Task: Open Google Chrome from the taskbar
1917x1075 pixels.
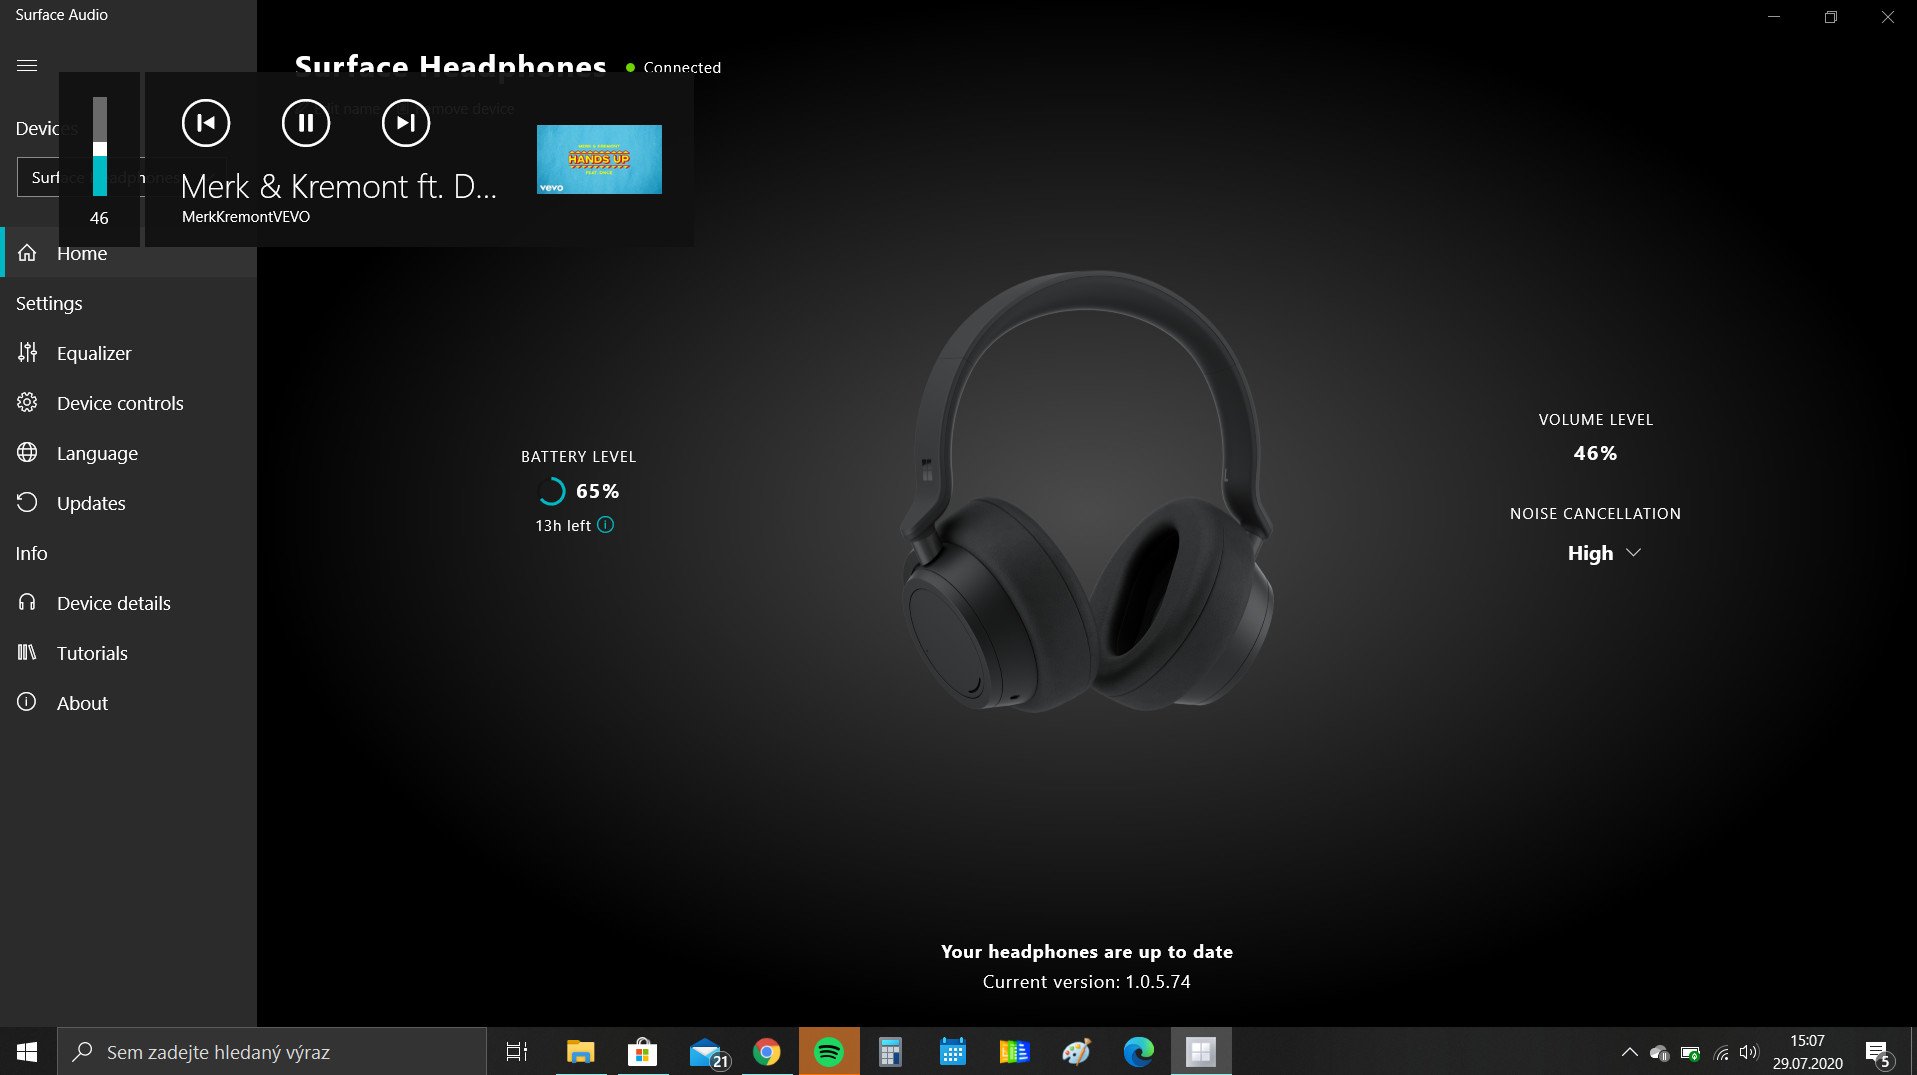Action: (766, 1052)
